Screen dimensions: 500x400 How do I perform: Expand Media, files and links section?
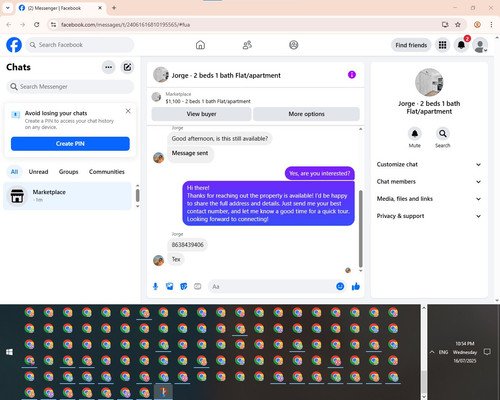(429, 199)
